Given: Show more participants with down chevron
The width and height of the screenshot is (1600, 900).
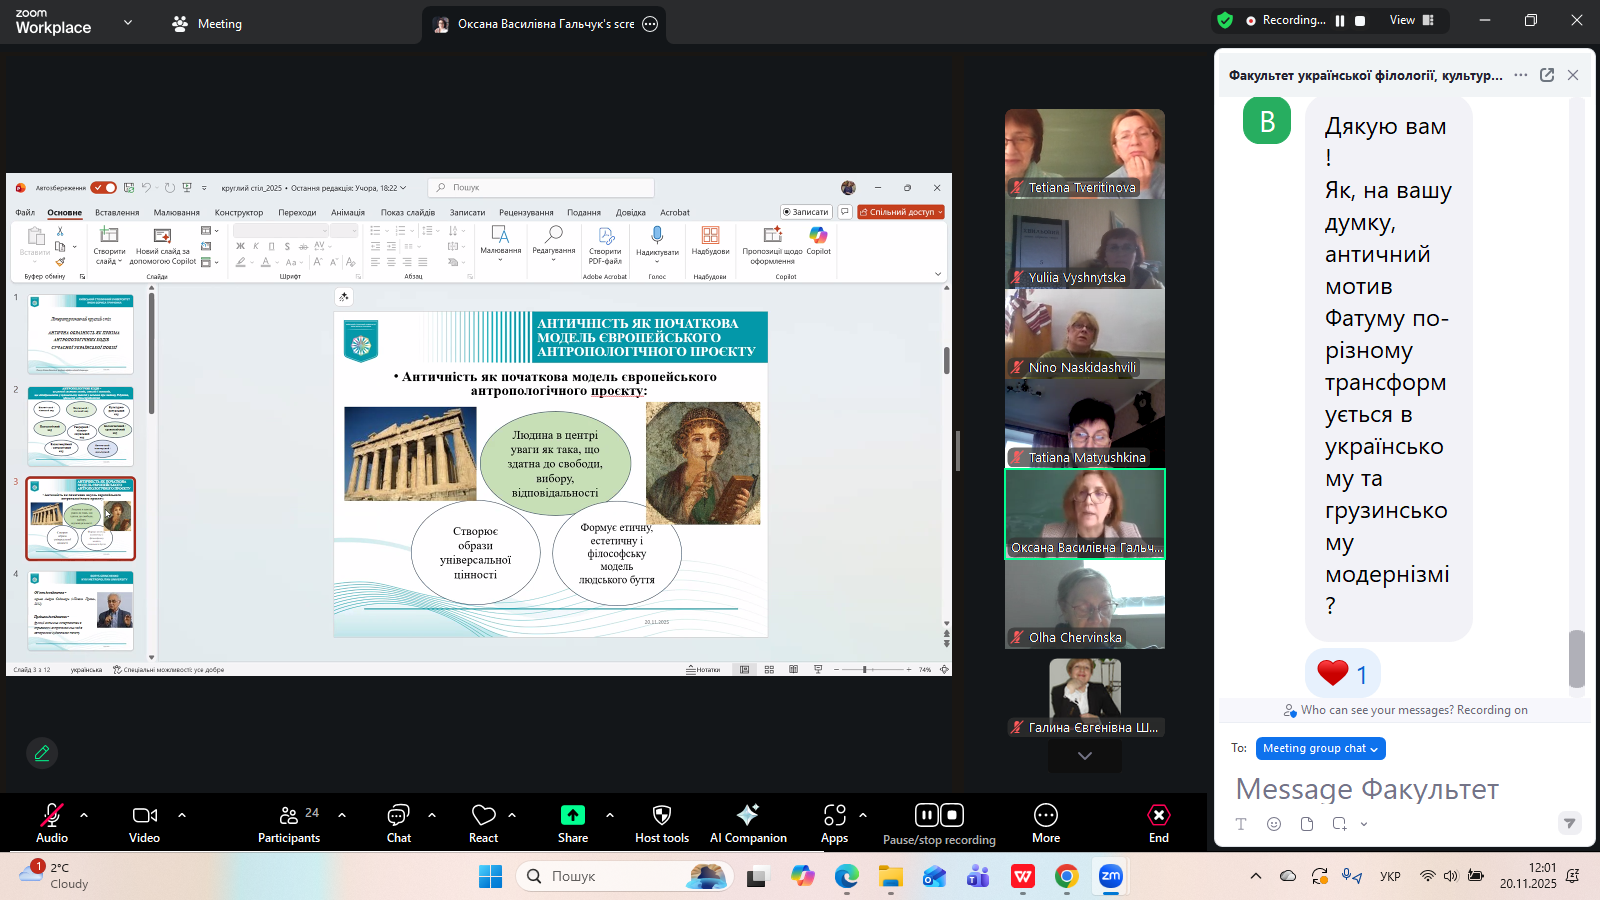Looking at the screenshot, I should click(1085, 756).
